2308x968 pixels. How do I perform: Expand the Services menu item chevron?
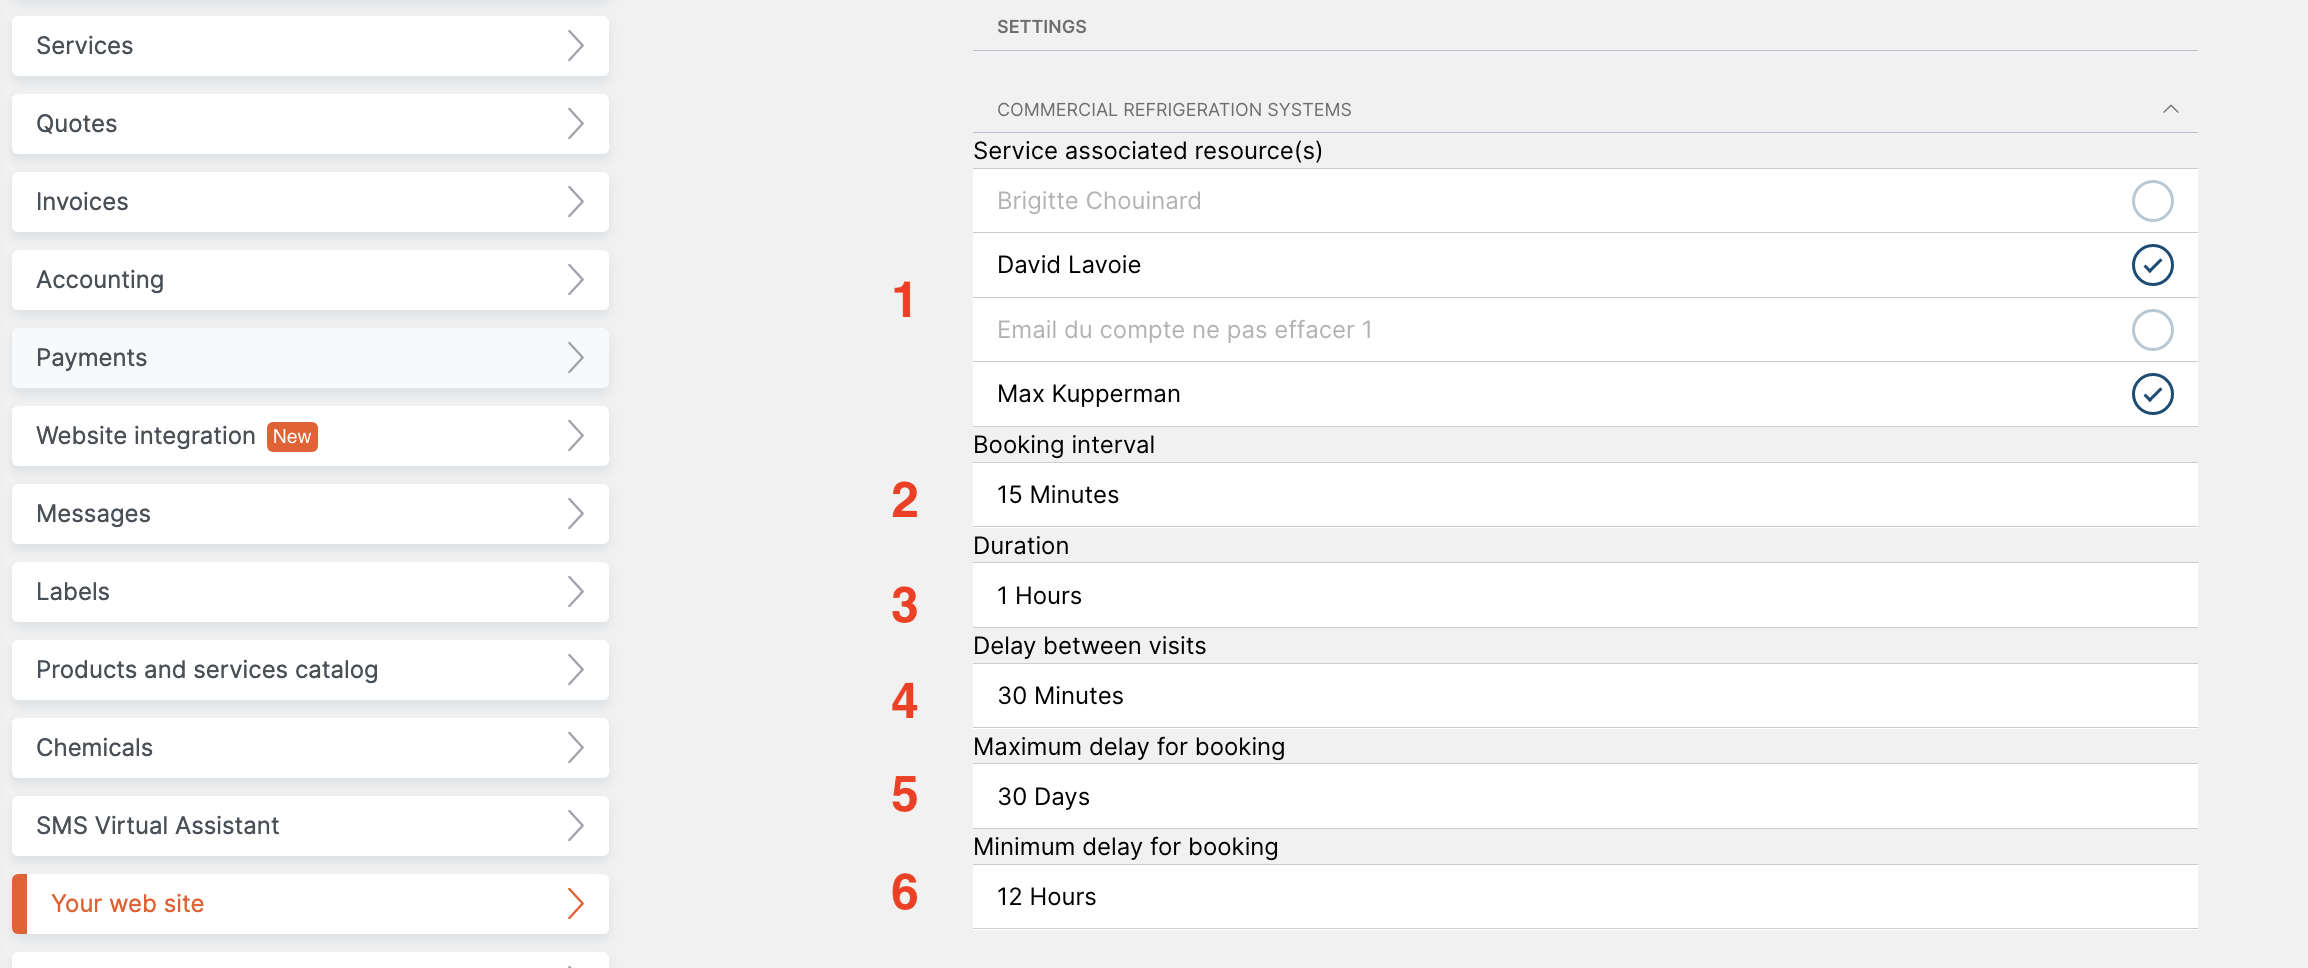(x=576, y=45)
